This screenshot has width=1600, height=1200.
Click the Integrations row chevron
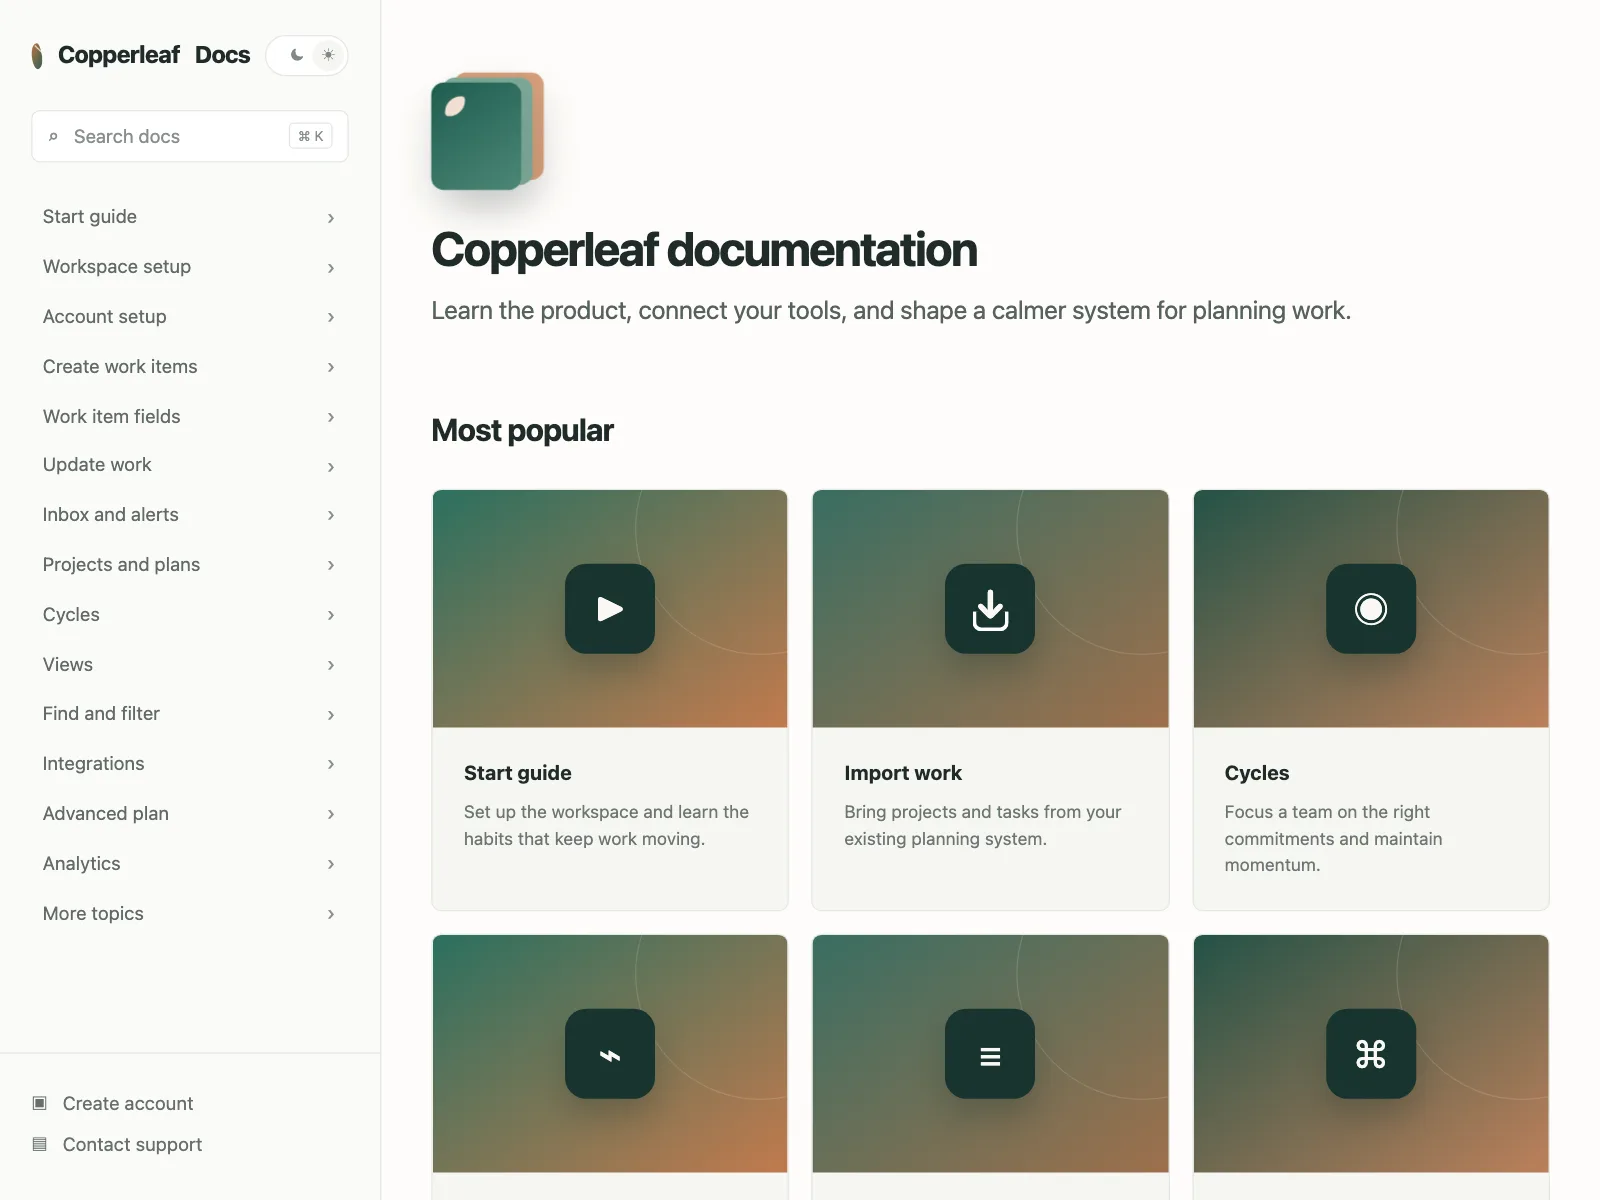331,764
